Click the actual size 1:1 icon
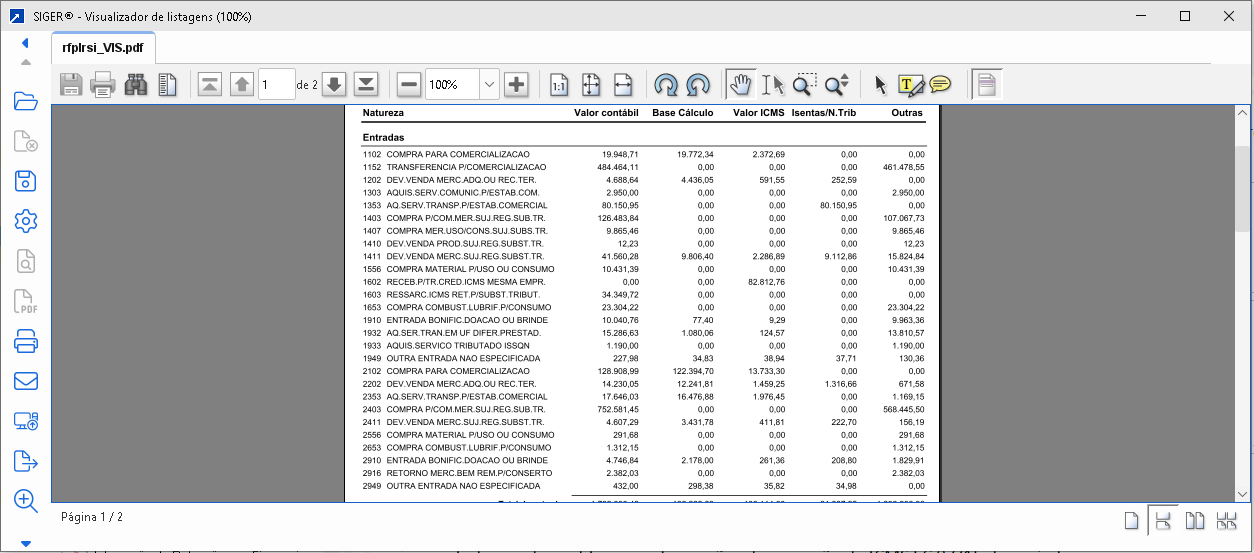Screen dimensions: 1254x553 559,85
